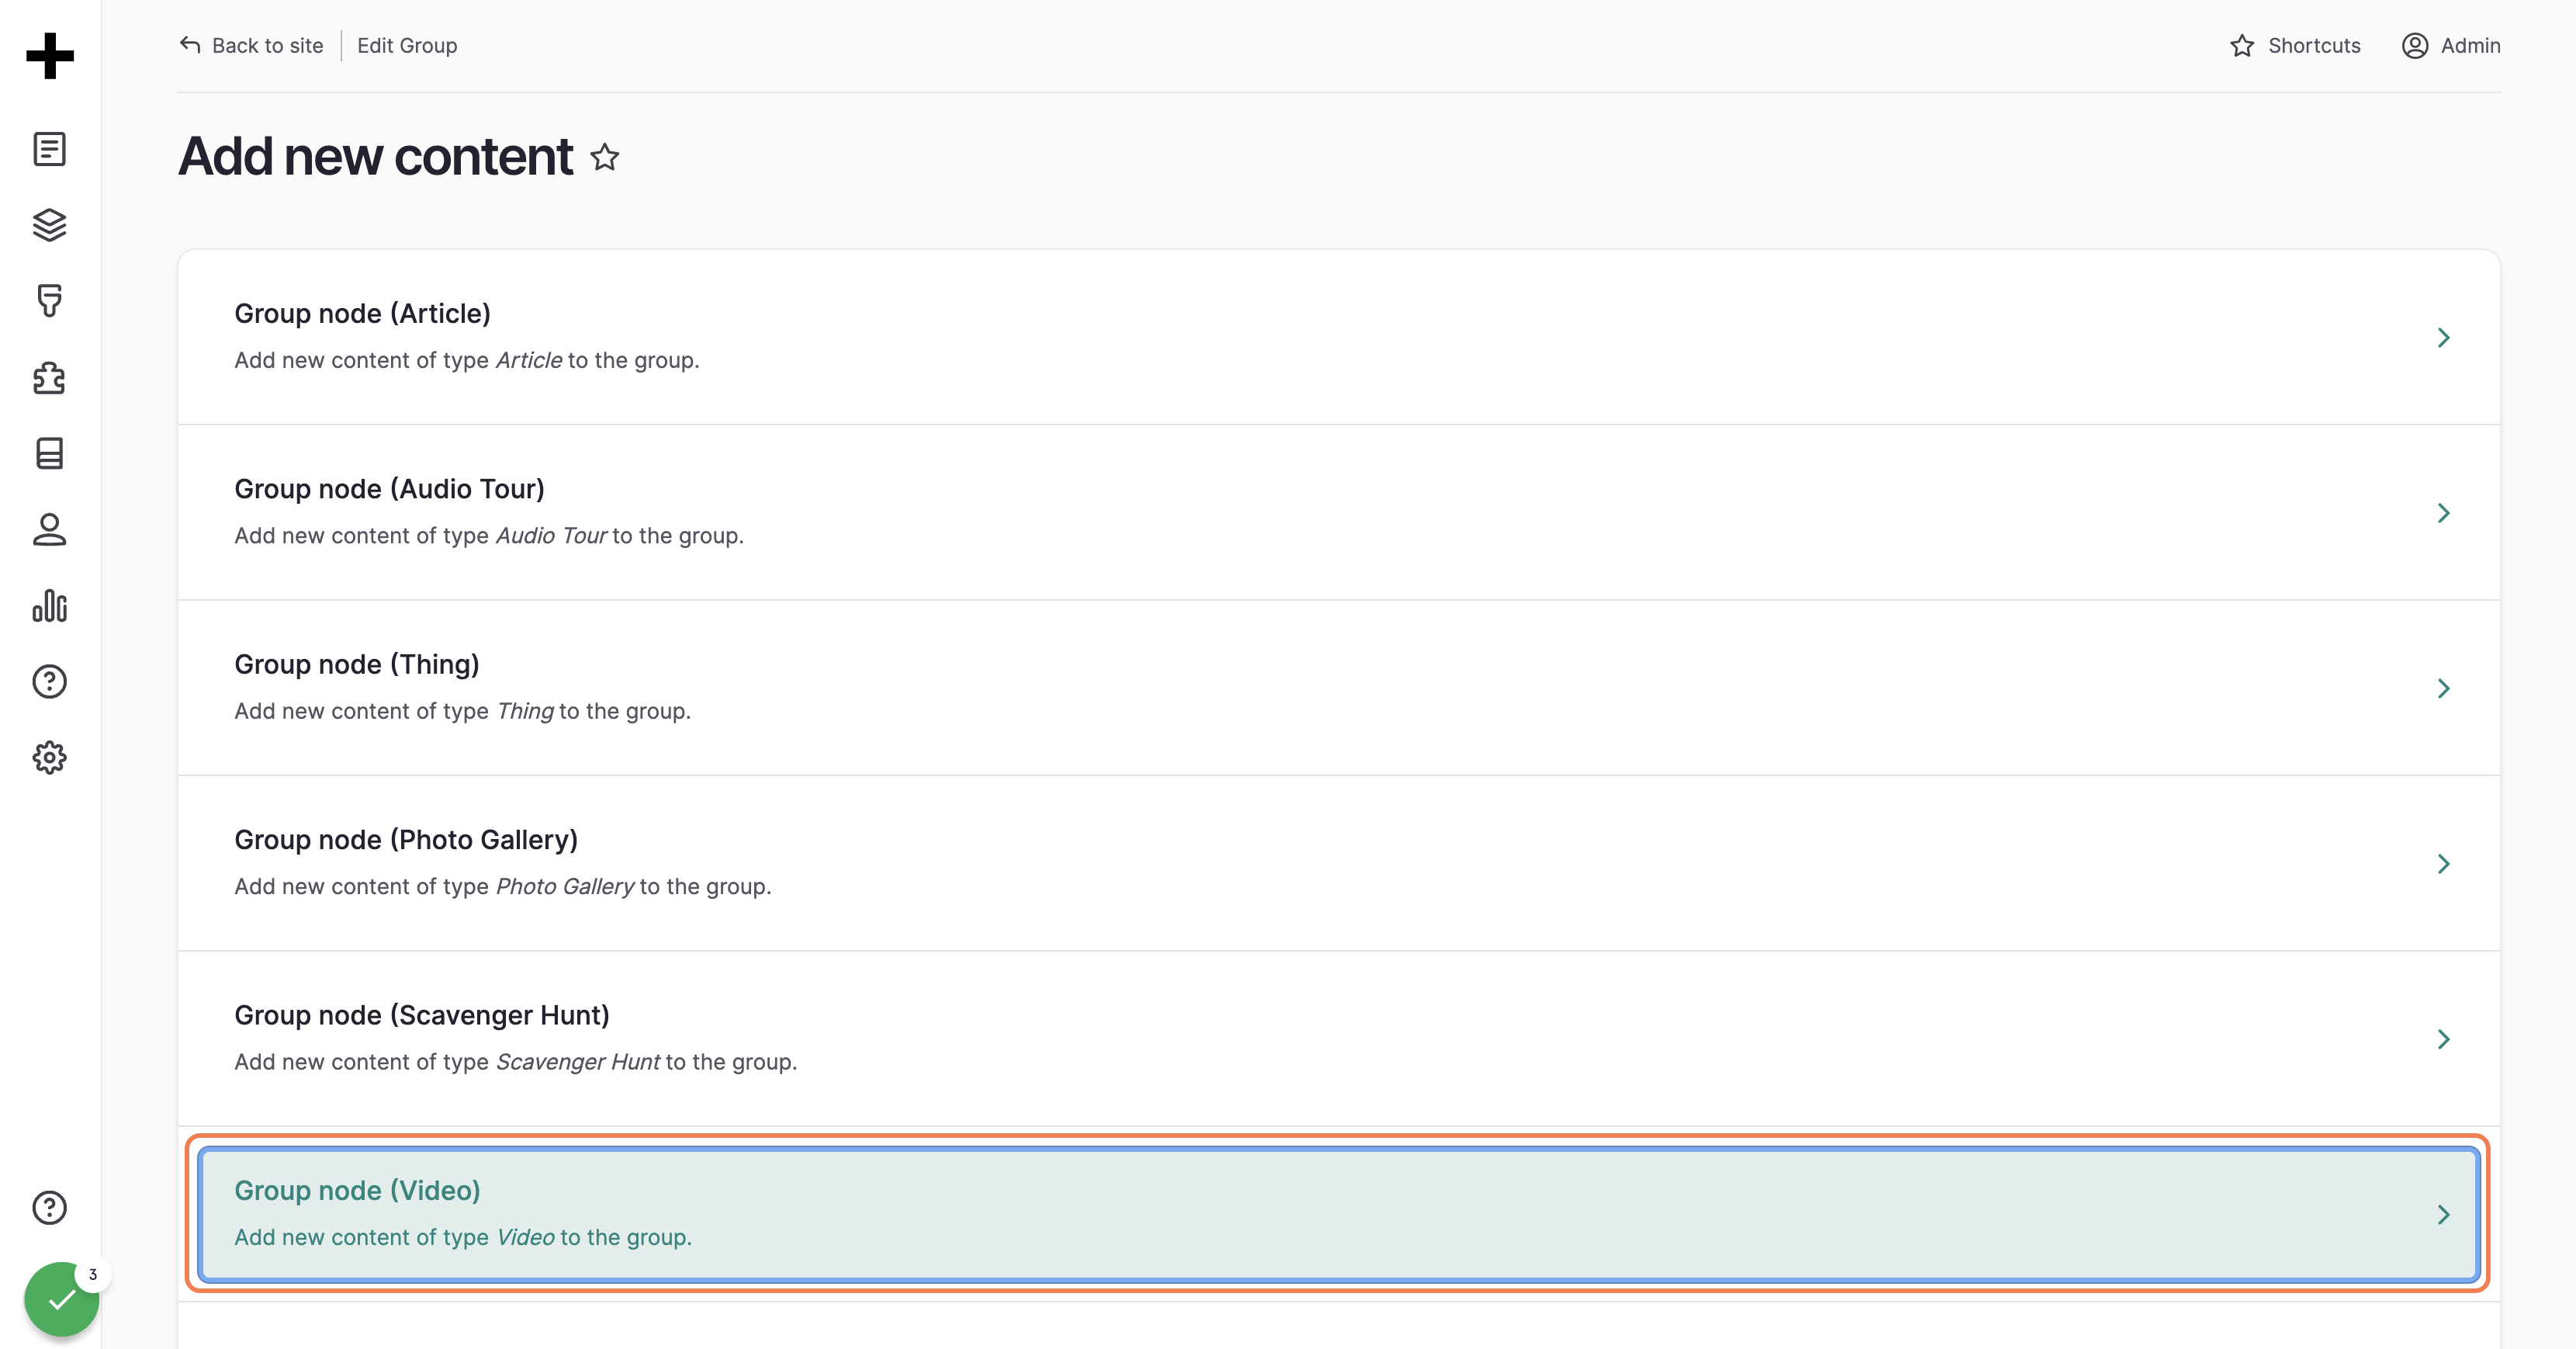
Task: Click chevron on Group node (Article) row
Action: 2444,337
